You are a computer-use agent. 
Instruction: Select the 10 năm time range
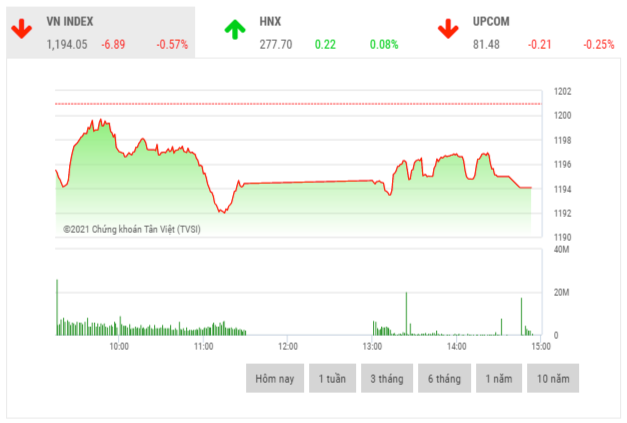(553, 378)
